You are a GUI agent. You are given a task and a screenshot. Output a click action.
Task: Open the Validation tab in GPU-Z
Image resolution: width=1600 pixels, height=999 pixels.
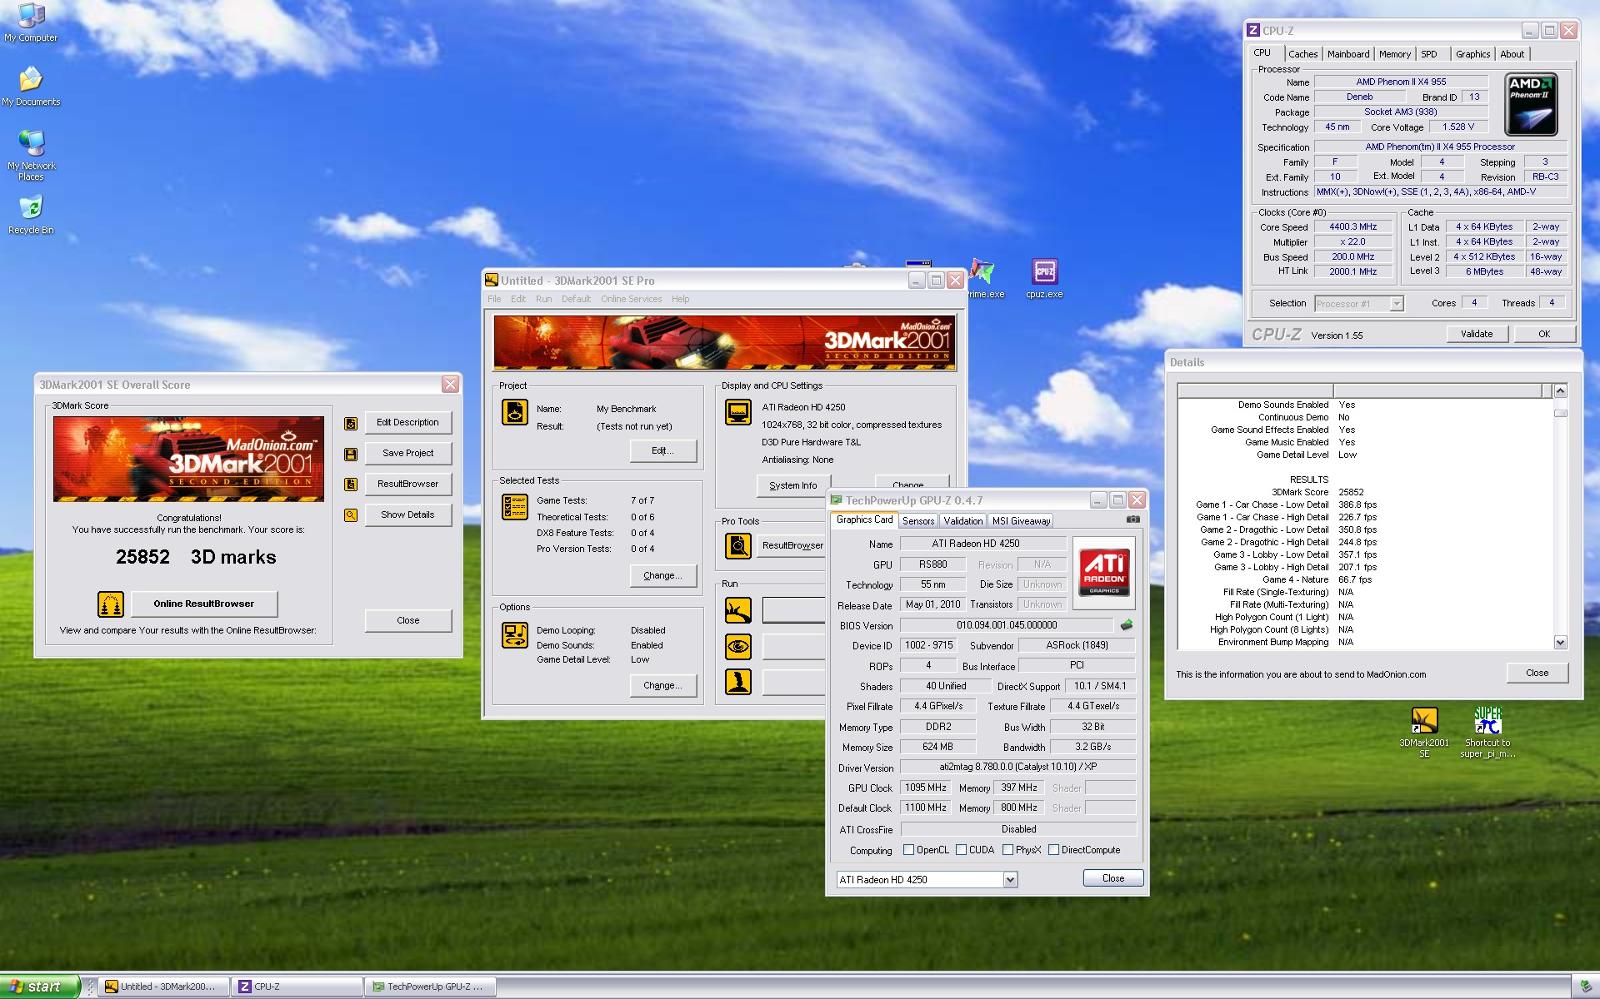click(x=963, y=521)
